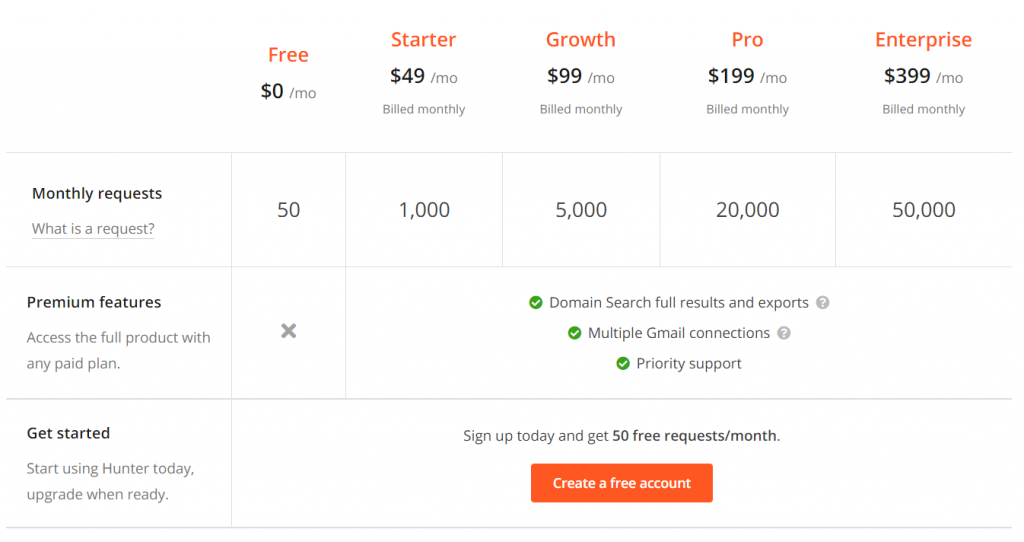Choose the Enterprise plan heading
Image resolution: width=1024 pixels, height=542 pixels.
pyautogui.click(x=923, y=40)
